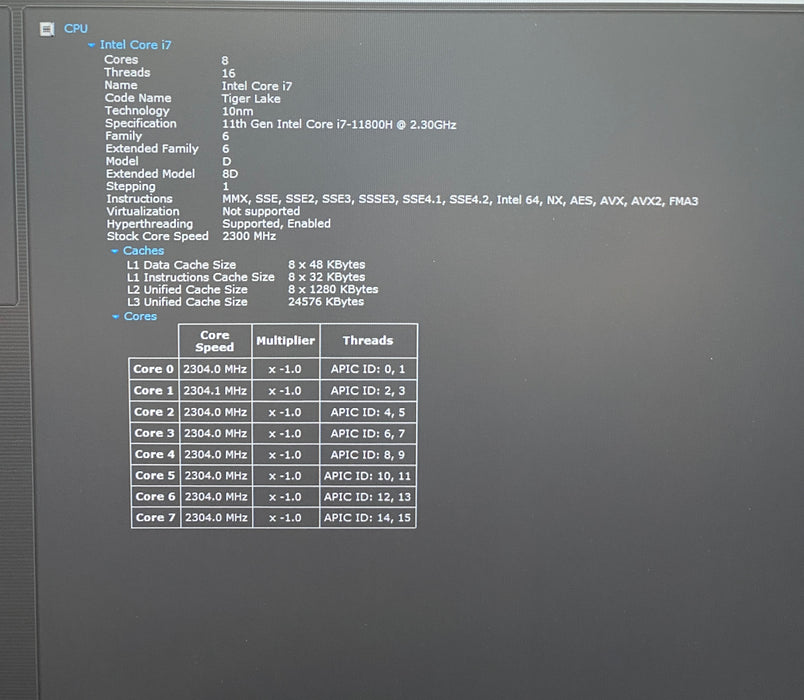Click L3 Unified Cache value 24576 KBytes
804x700 pixels.
click(326, 302)
